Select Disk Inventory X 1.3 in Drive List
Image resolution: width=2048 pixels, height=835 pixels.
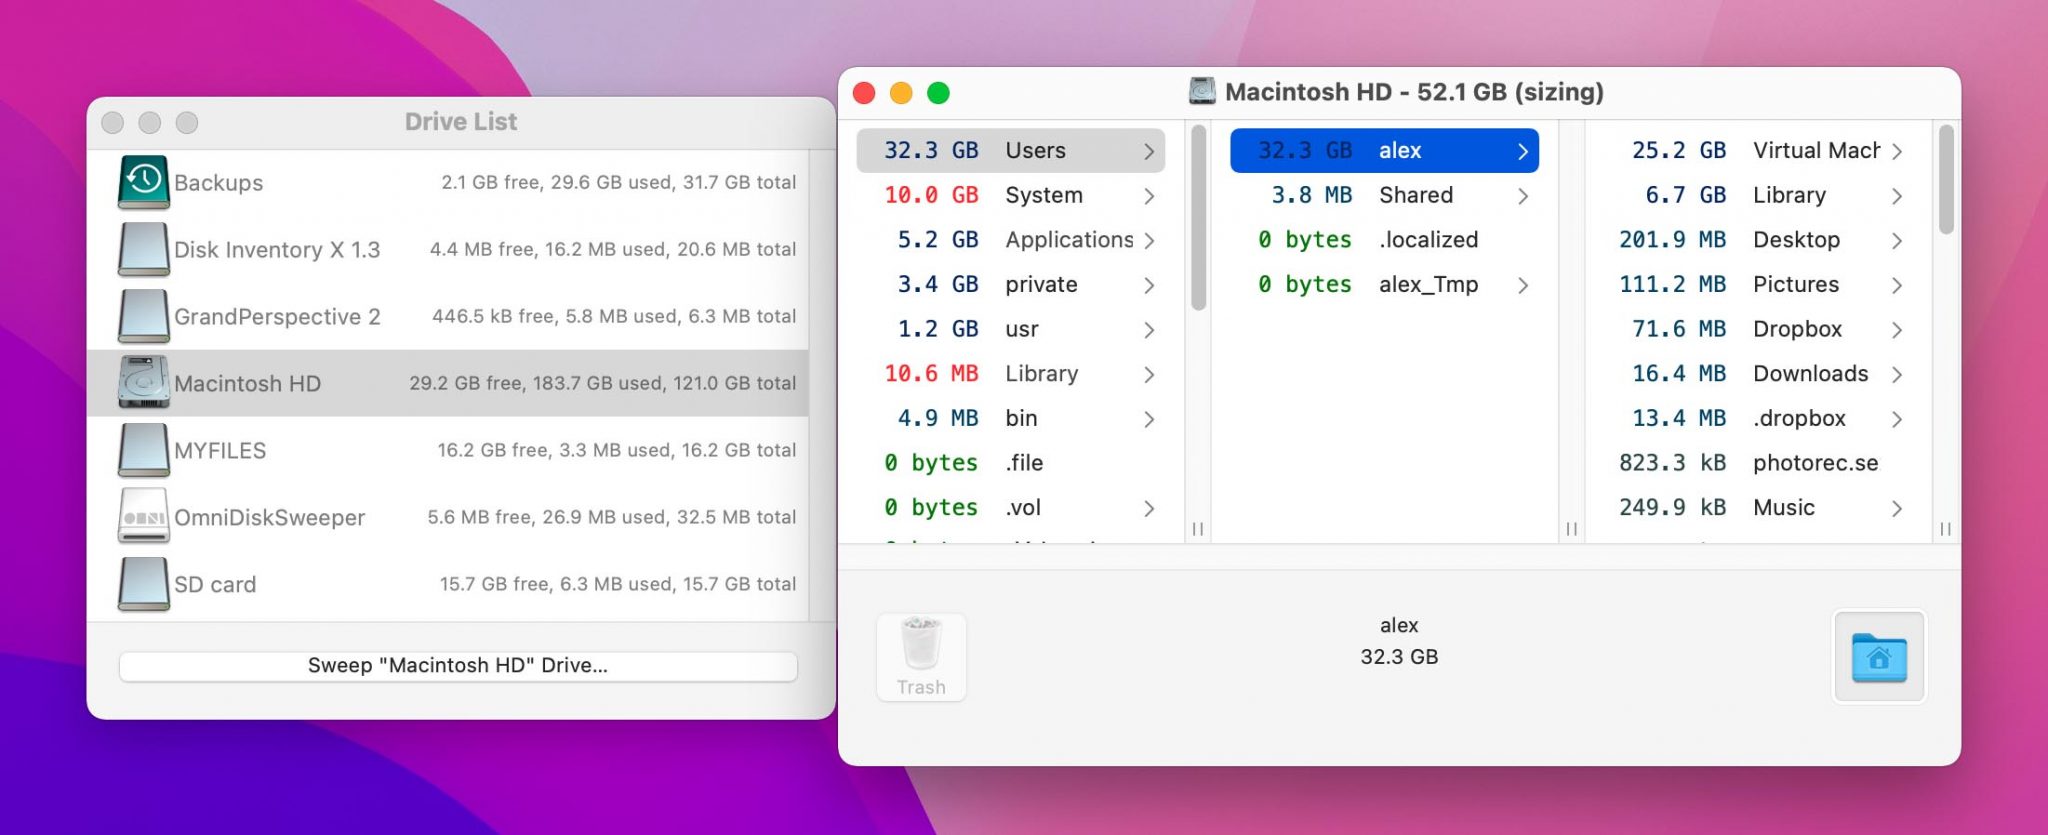pos(448,249)
